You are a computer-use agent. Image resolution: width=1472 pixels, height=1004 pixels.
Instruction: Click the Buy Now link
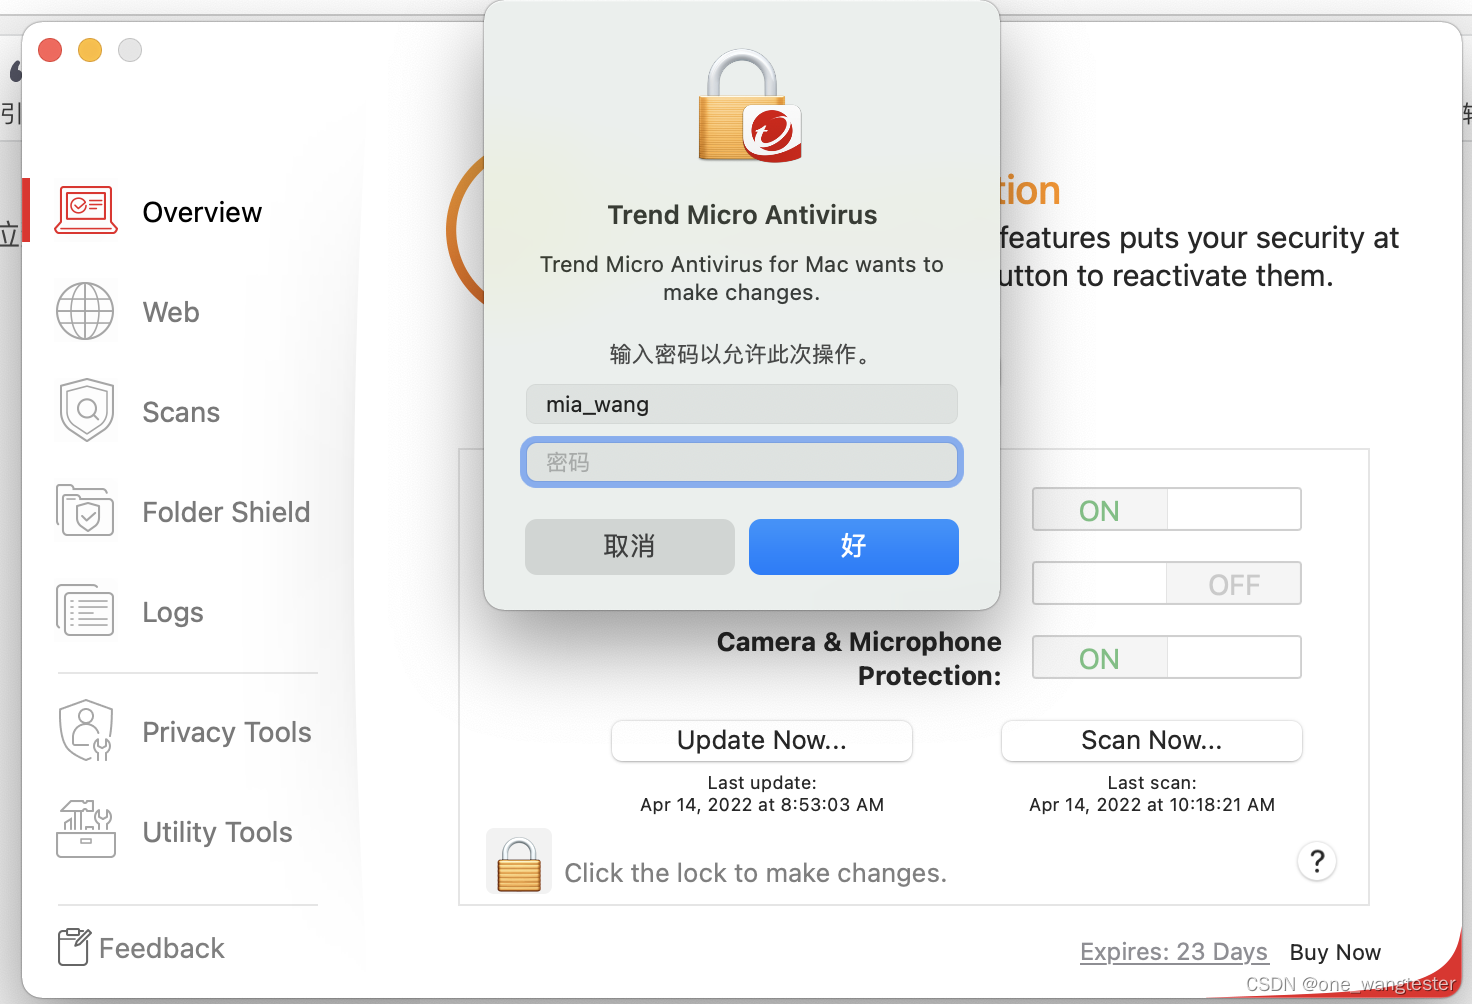(1335, 952)
